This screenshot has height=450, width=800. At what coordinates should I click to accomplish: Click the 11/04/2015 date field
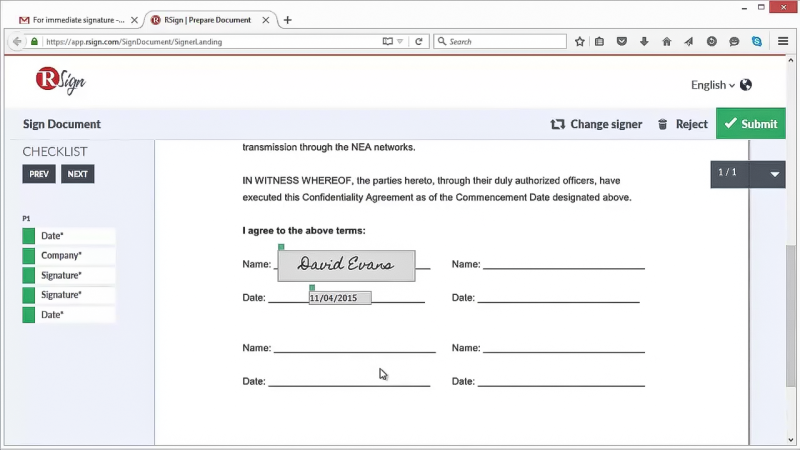click(340, 298)
